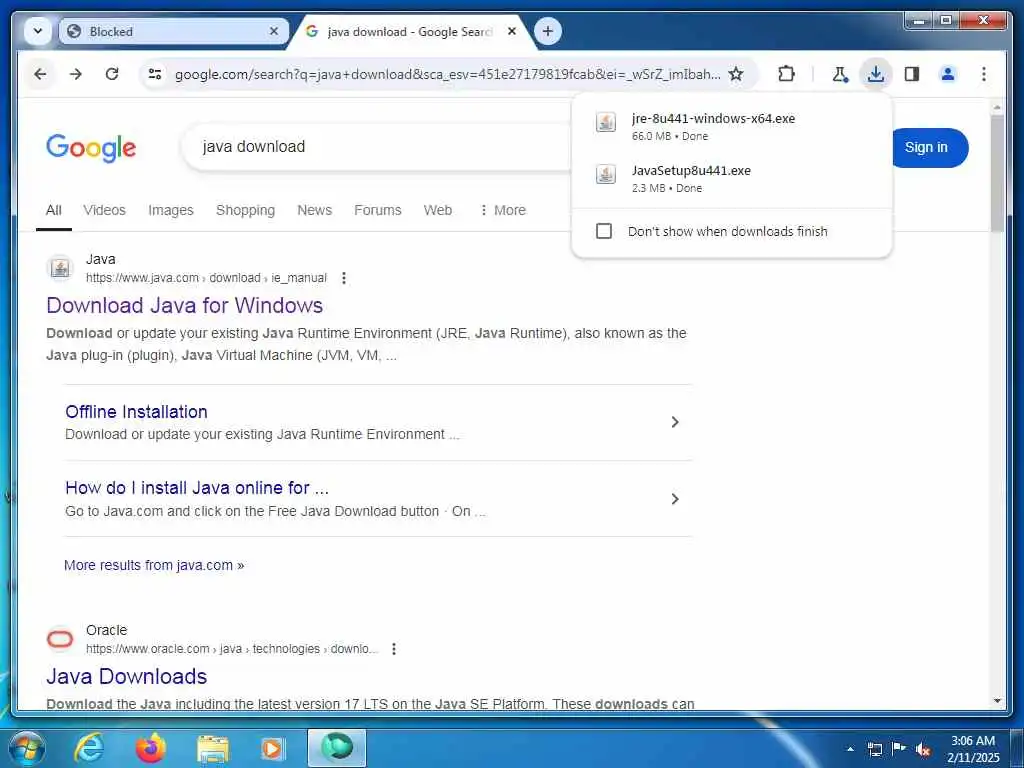The width and height of the screenshot is (1024, 768).
Task: Expand the More search filters menu
Action: (502, 210)
